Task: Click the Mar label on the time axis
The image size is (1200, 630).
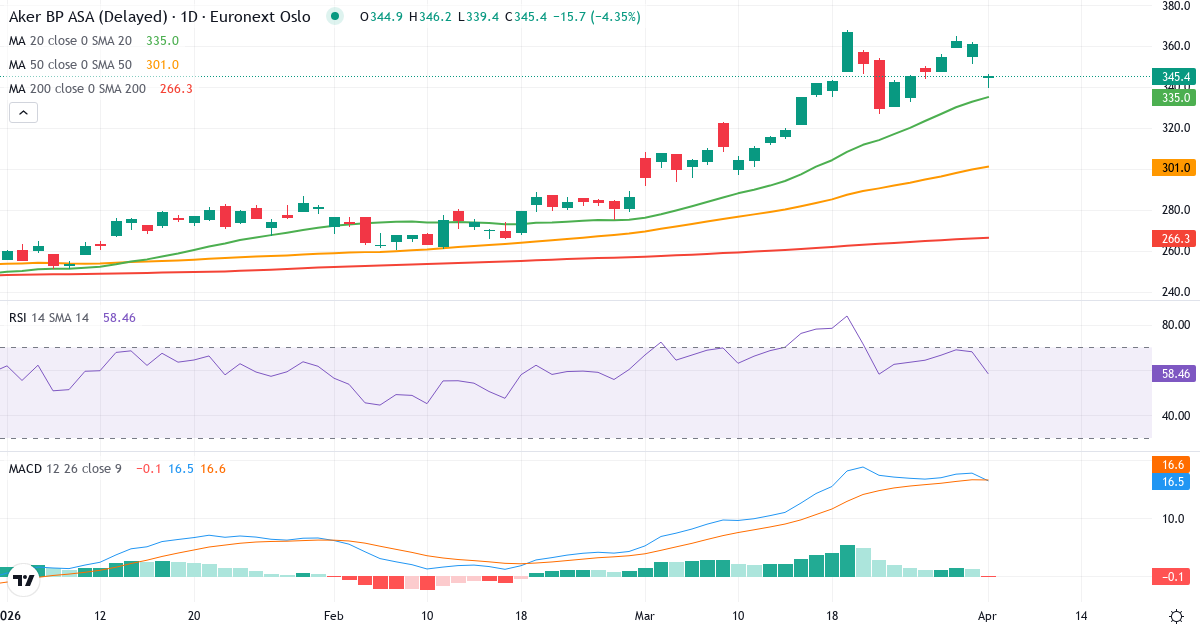Action: pos(645,617)
